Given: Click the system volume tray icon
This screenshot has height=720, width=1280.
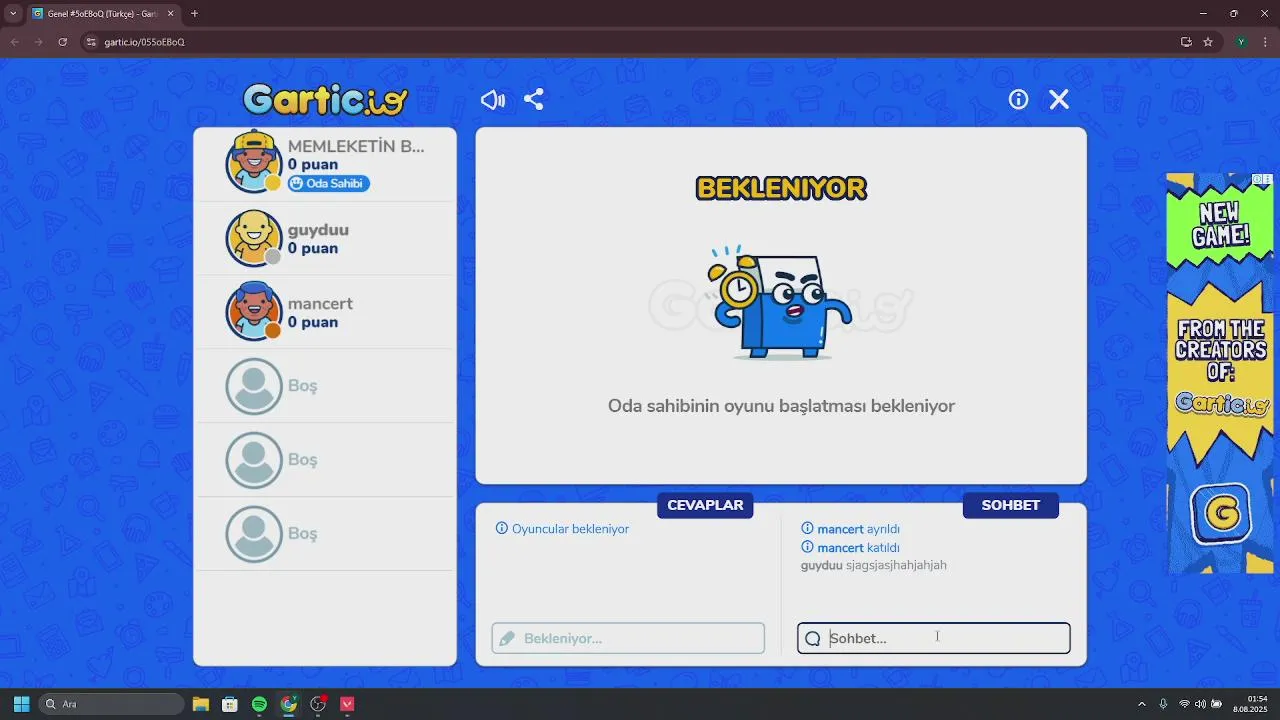Looking at the screenshot, I should 1200,704.
